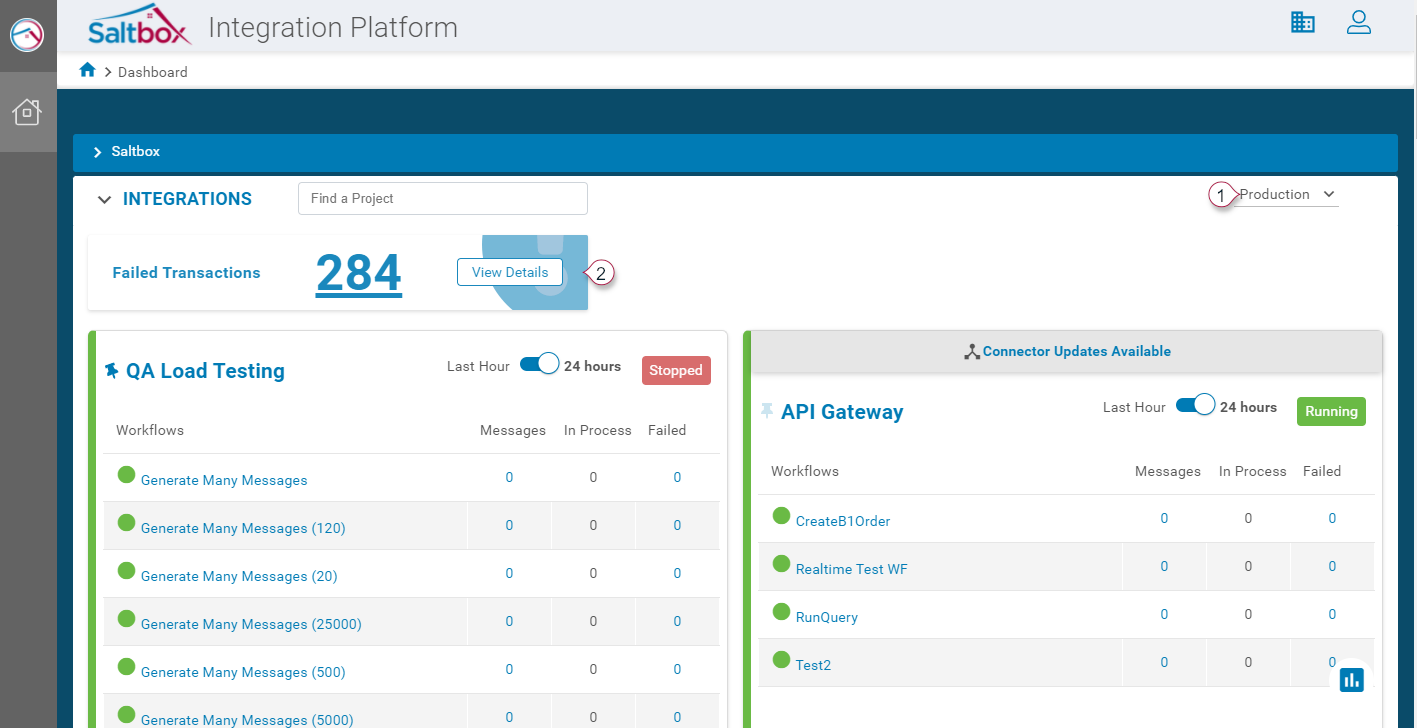Open Generate Many Messages (500) workflow
The width and height of the screenshot is (1417, 728).
[x=243, y=672]
